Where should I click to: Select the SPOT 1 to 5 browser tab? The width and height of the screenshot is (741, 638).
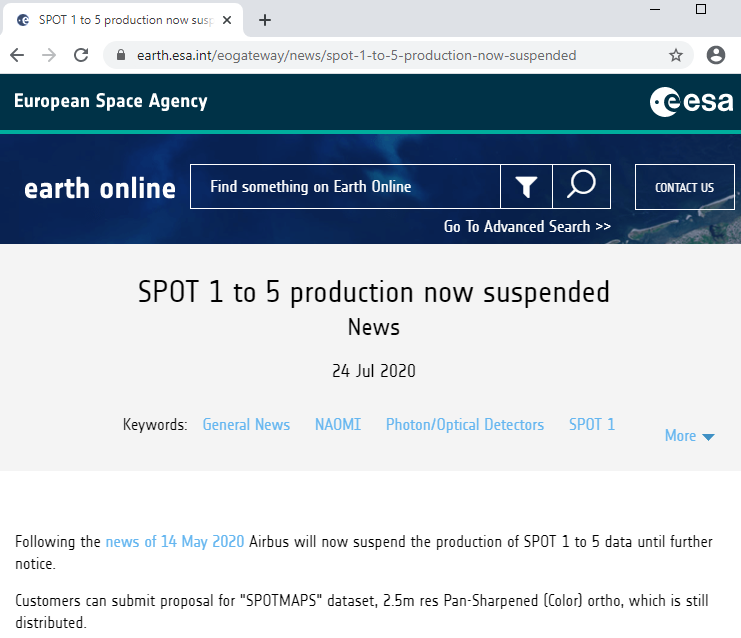pyautogui.click(x=120, y=20)
